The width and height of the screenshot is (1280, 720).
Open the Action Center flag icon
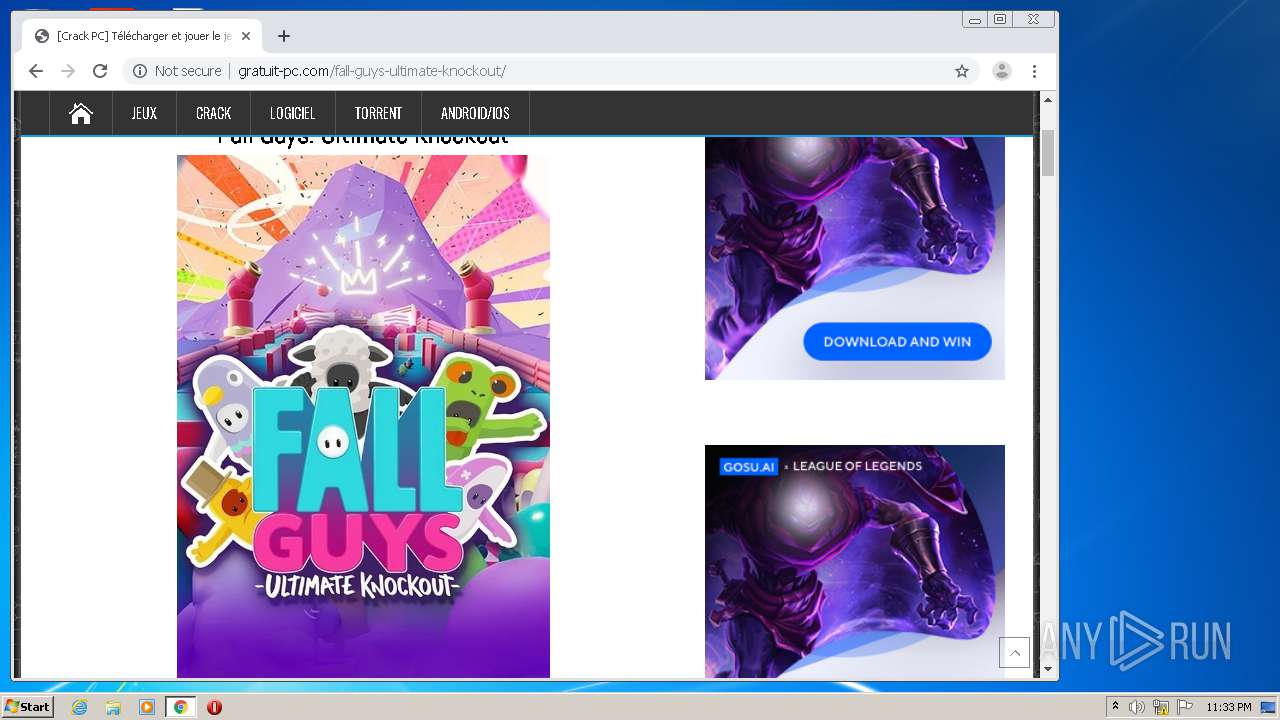click(1185, 707)
